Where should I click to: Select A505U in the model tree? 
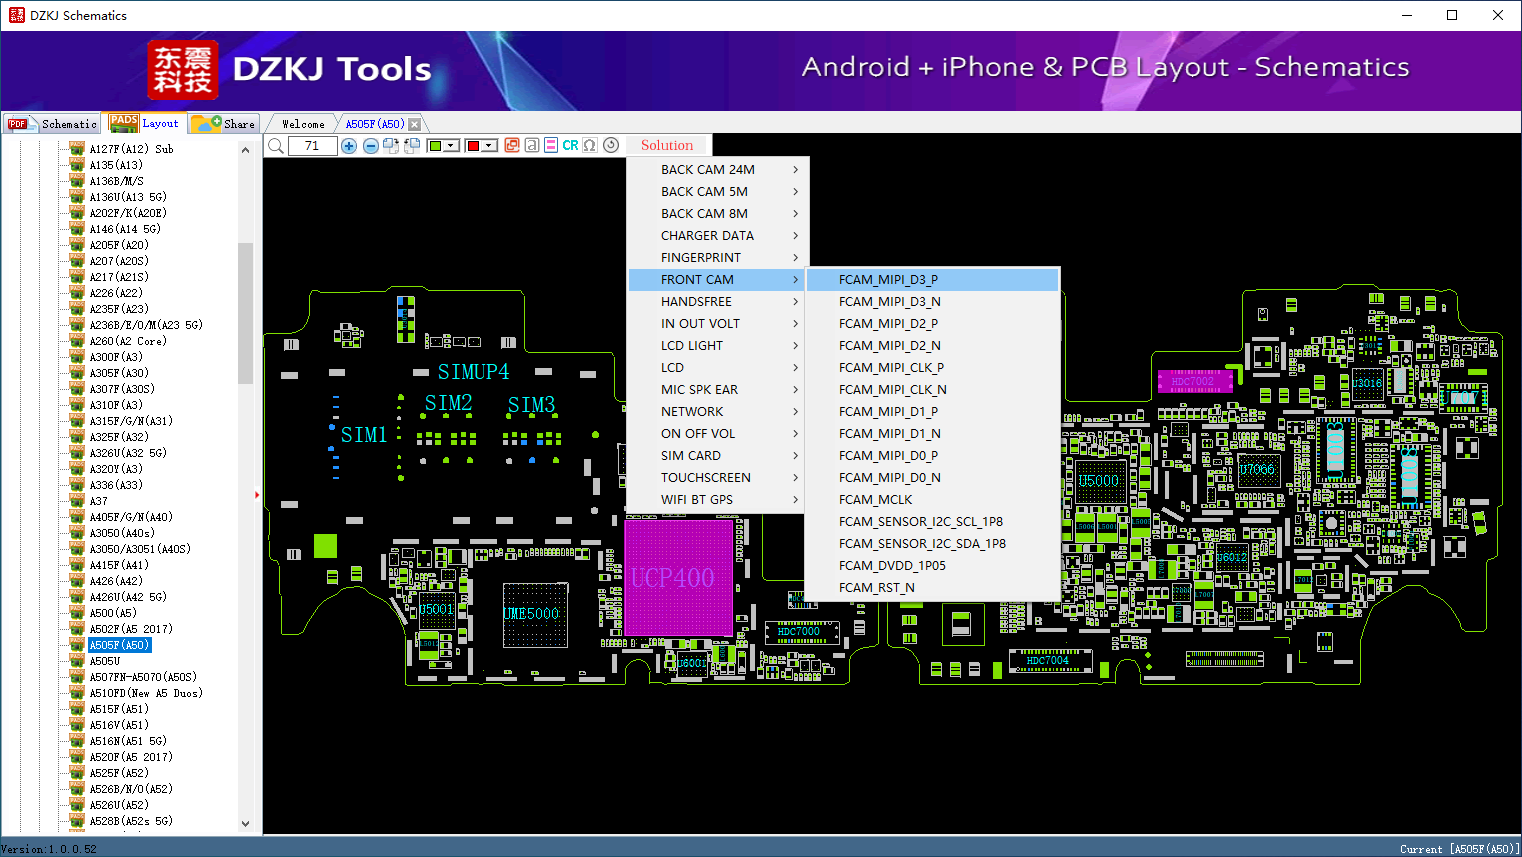(105, 661)
